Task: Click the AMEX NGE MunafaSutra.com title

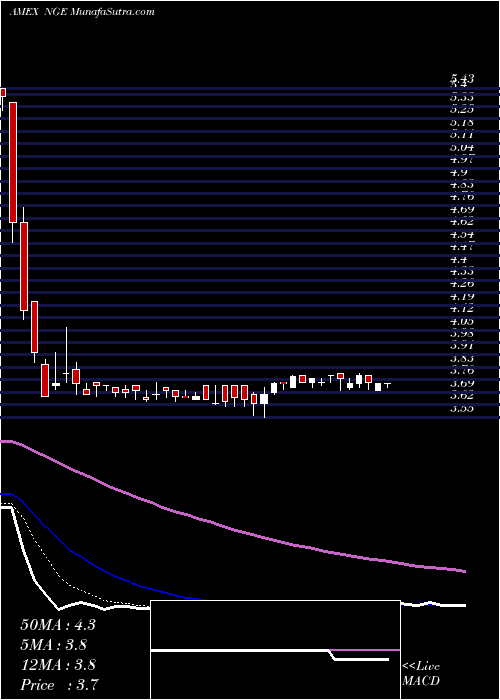Action: coord(82,12)
